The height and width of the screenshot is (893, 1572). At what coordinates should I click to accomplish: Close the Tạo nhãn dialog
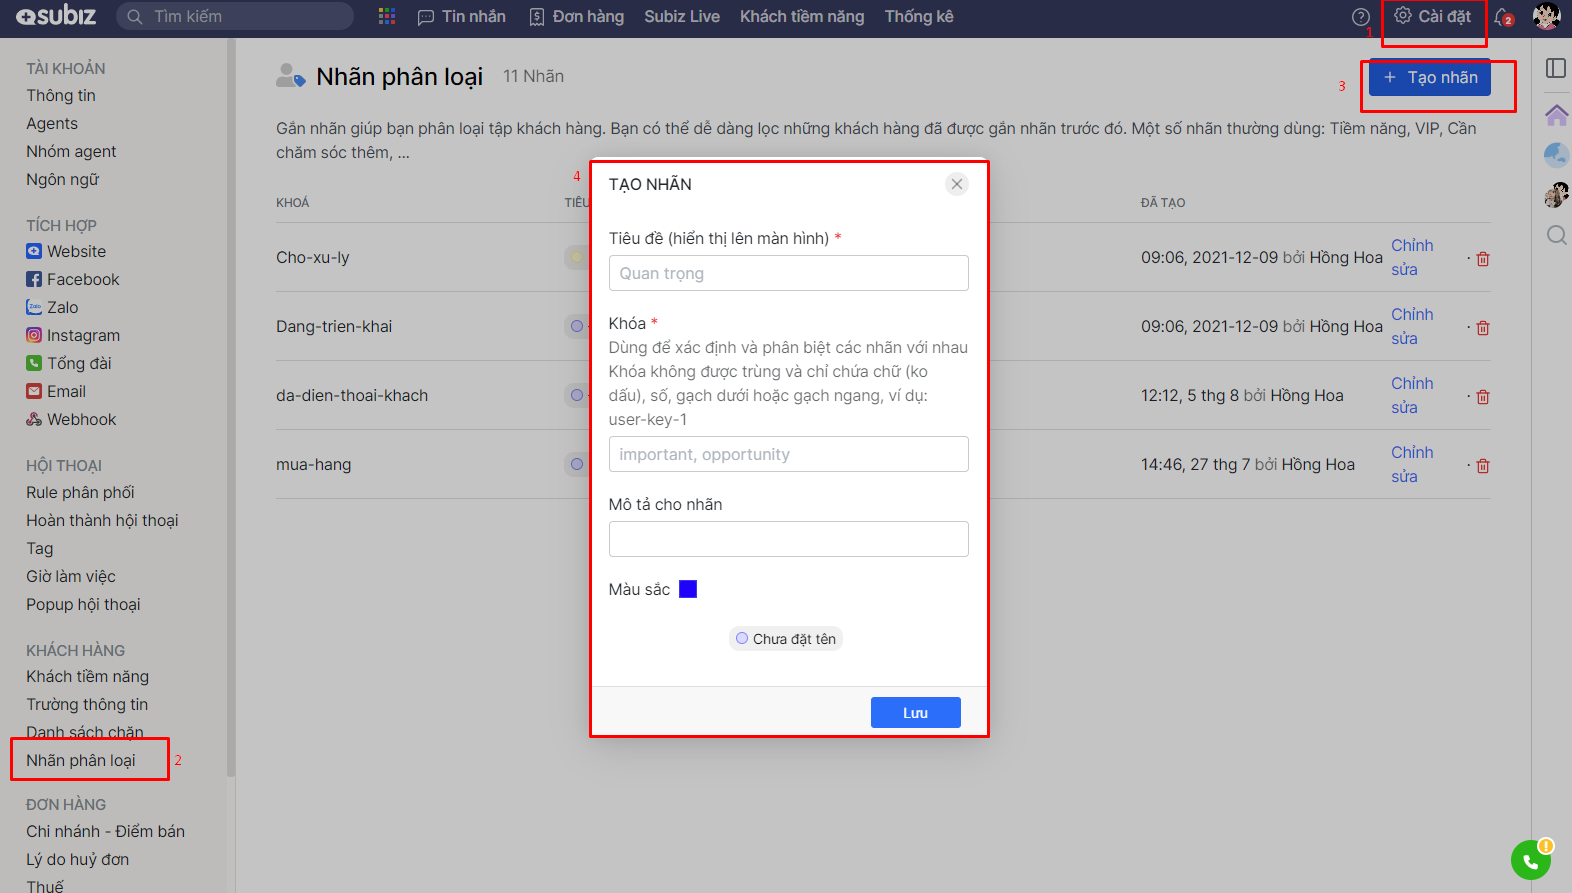[x=957, y=184]
